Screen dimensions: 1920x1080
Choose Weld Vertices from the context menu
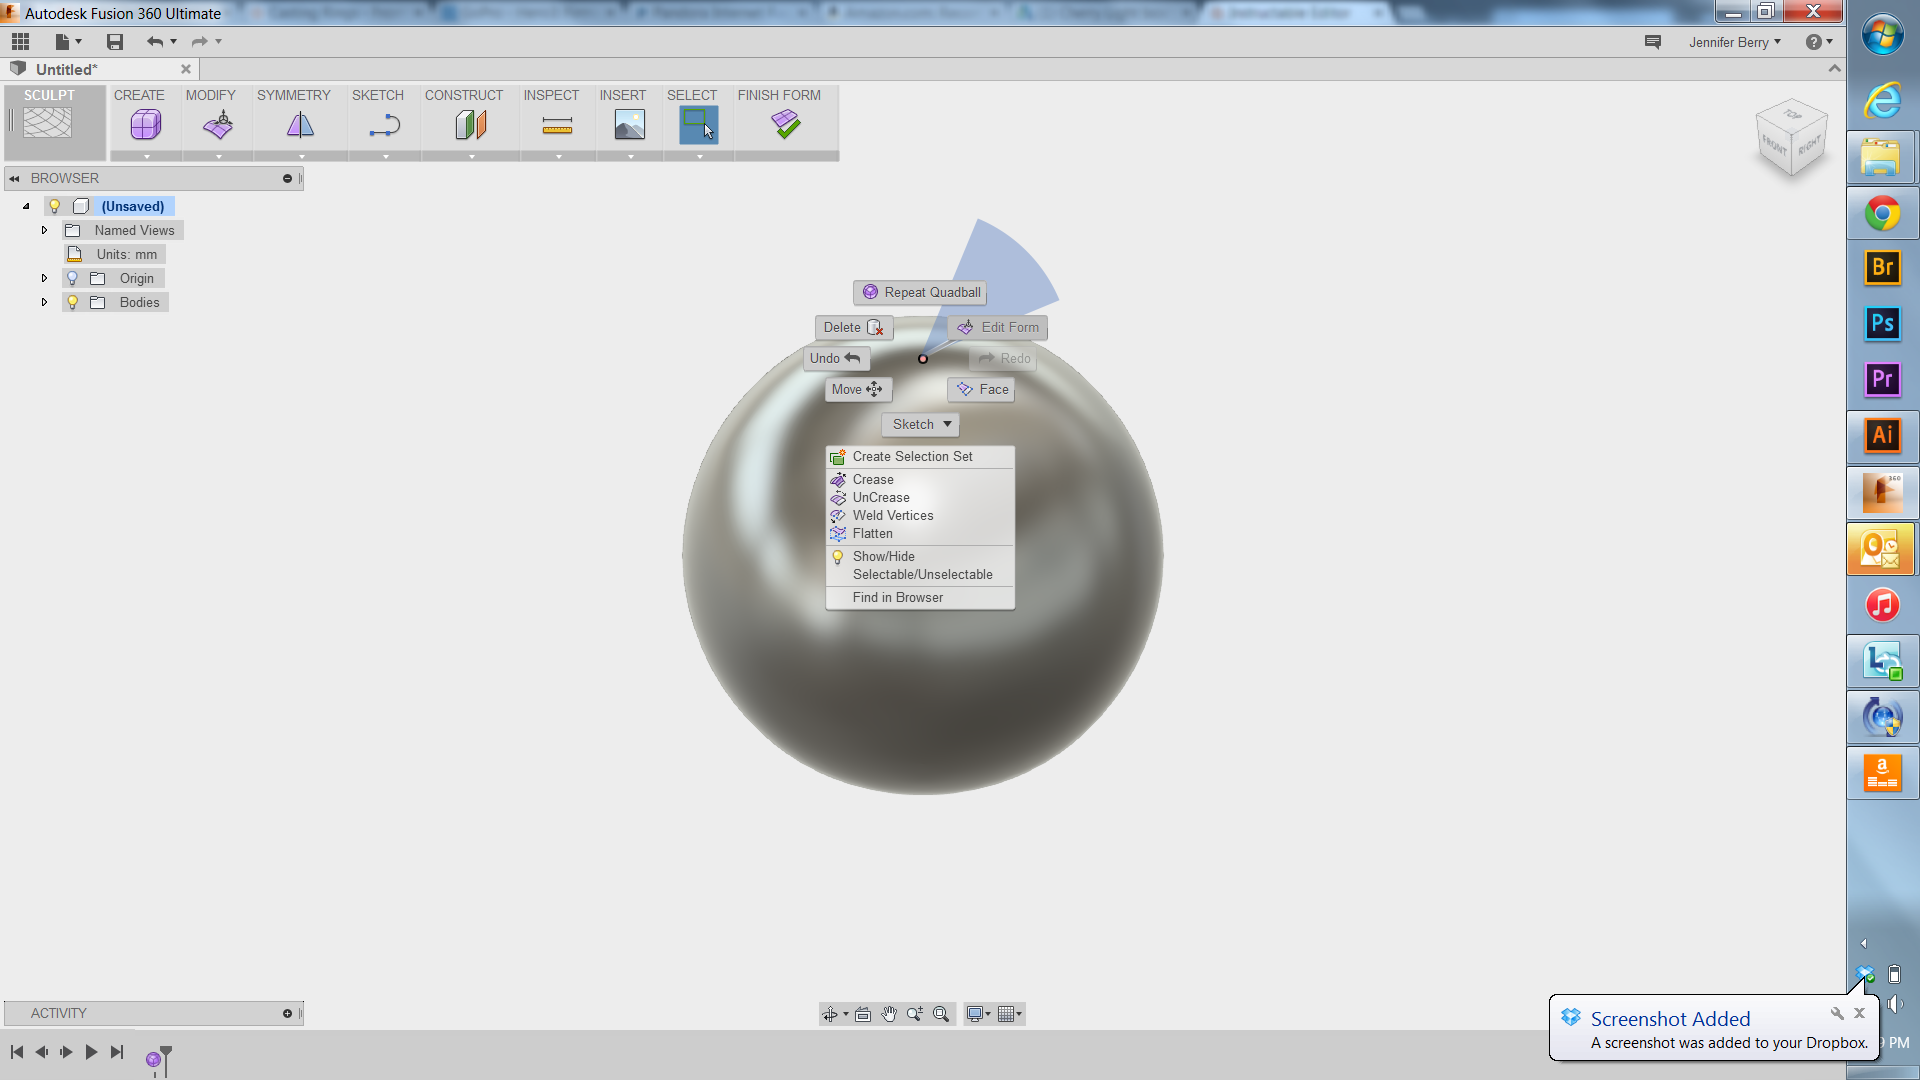(892, 515)
